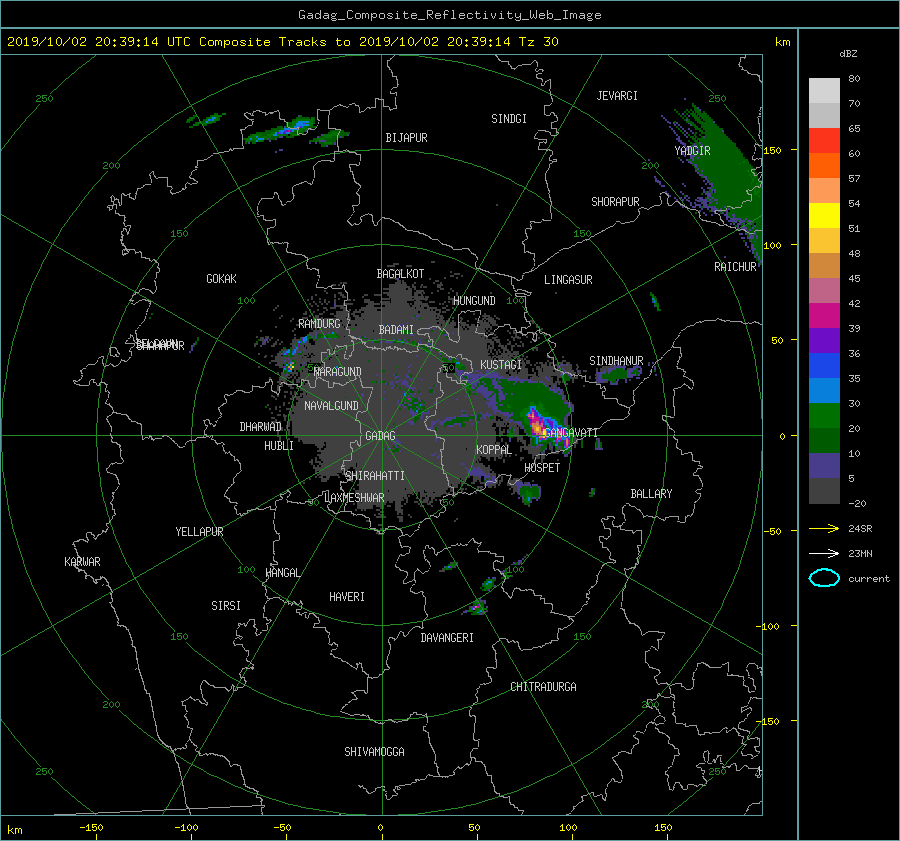Click the RAICHUR city label
This screenshot has height=841, width=900.
[x=735, y=267]
